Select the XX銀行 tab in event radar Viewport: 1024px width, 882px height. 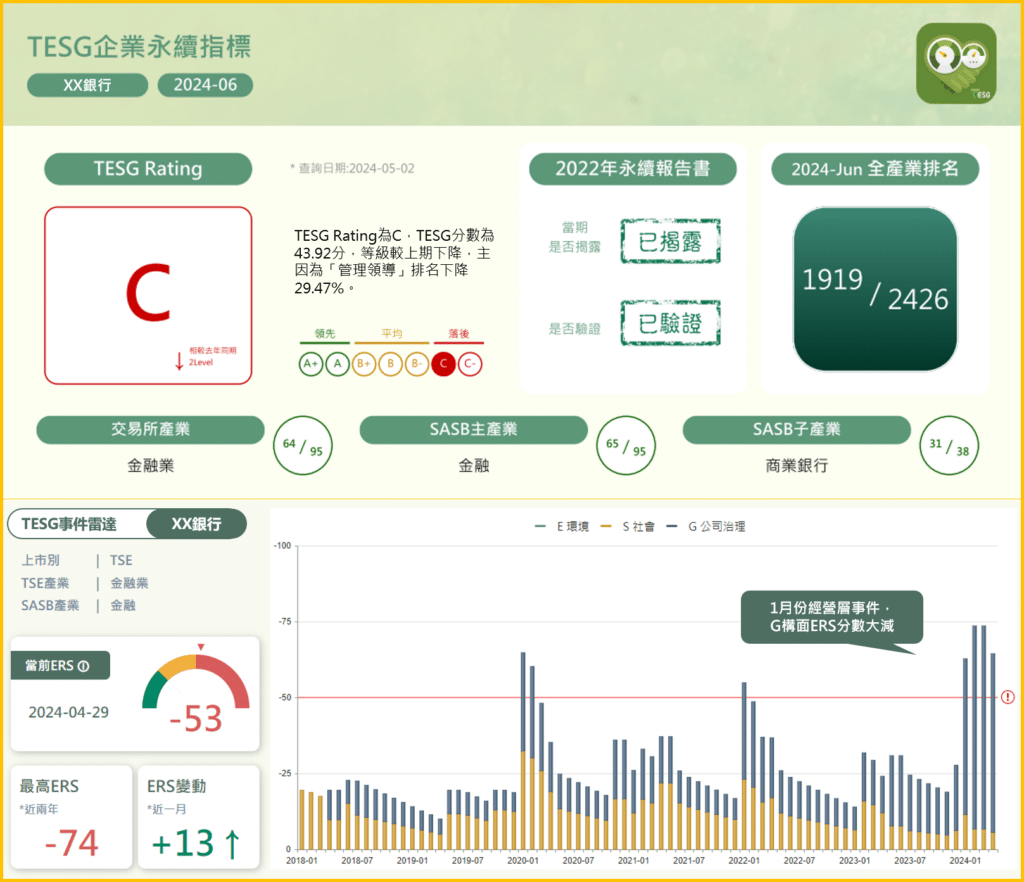(196, 524)
